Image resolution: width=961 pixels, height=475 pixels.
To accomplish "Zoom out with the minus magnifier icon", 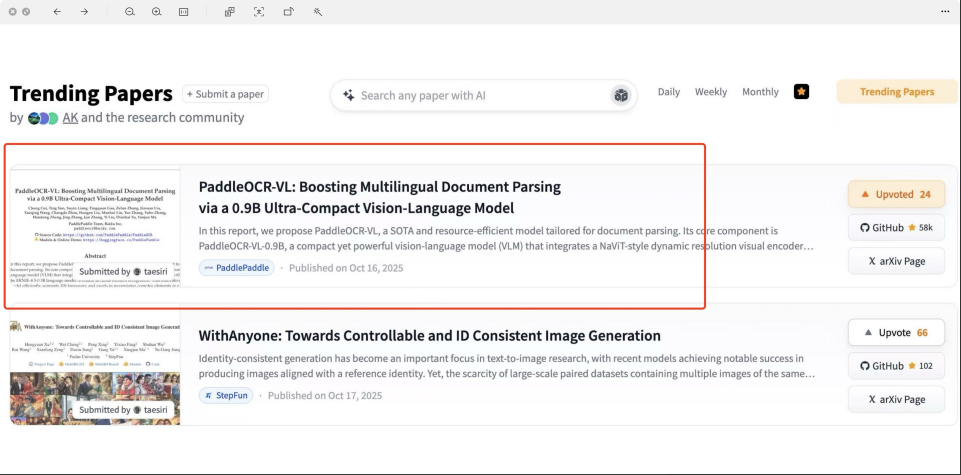I will (x=129, y=12).
